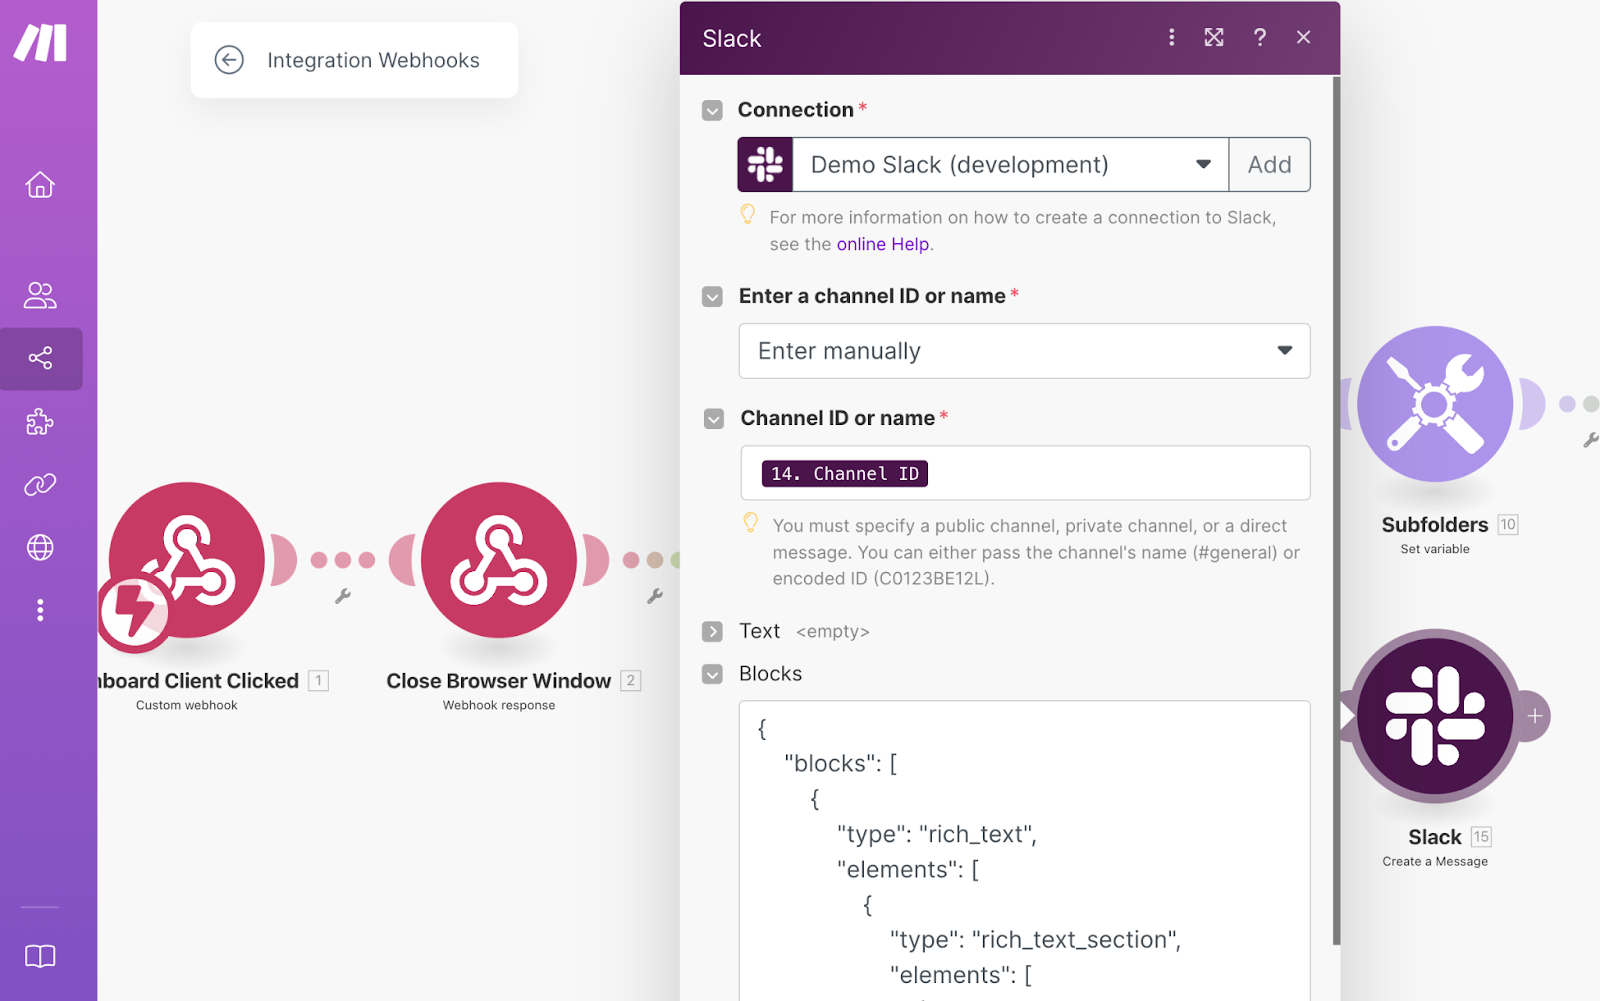Screen dimensions: 1600x1001
Task: Click the Integration Webhooks scenario title
Action: click(373, 60)
